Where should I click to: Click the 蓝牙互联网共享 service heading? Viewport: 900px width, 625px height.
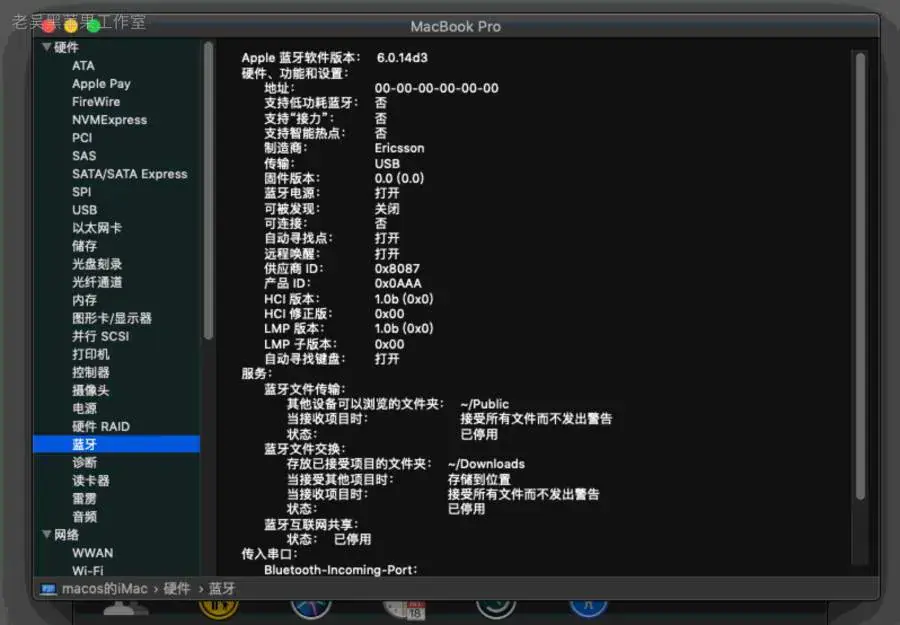coord(311,525)
